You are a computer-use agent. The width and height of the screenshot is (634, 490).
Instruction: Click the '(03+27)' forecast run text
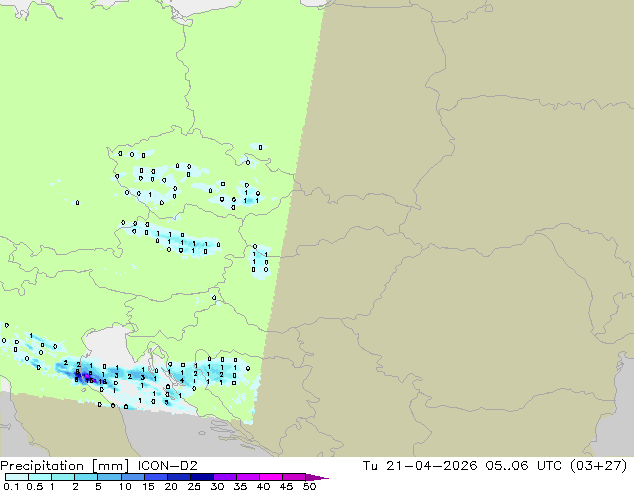pos(599,466)
